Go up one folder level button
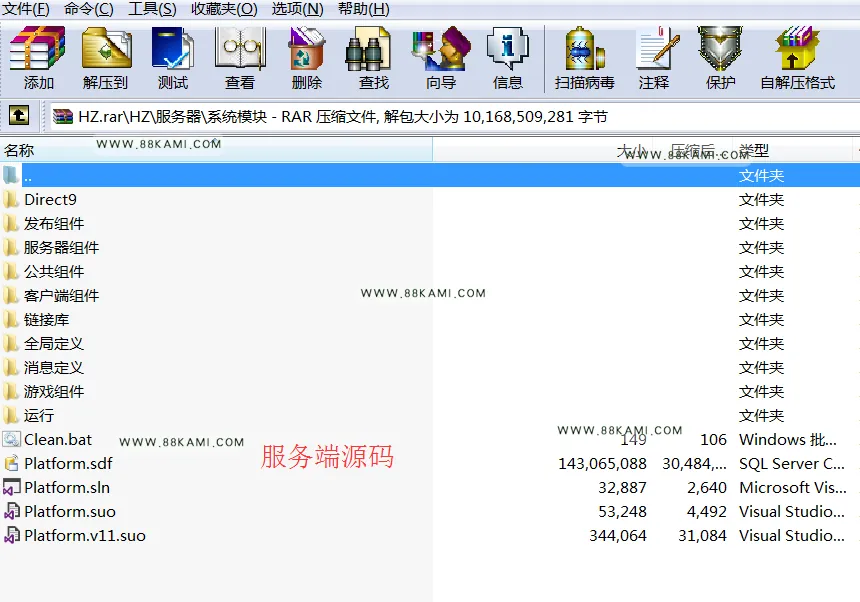Viewport: 860px width, 602px height. point(19,116)
